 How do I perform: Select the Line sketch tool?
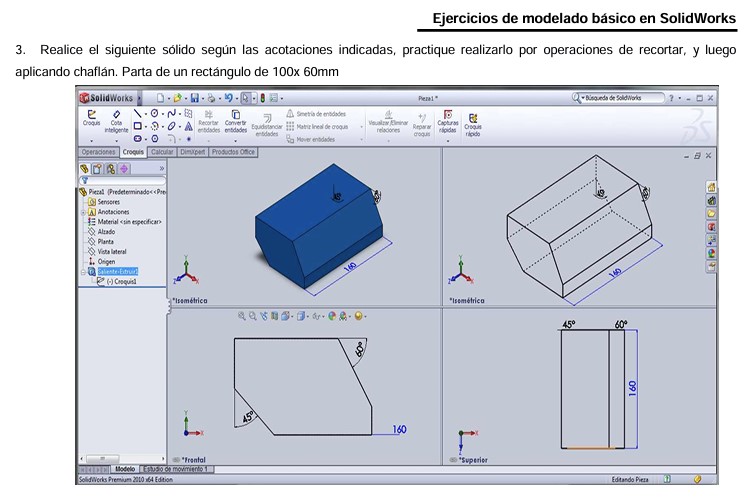coord(137,113)
